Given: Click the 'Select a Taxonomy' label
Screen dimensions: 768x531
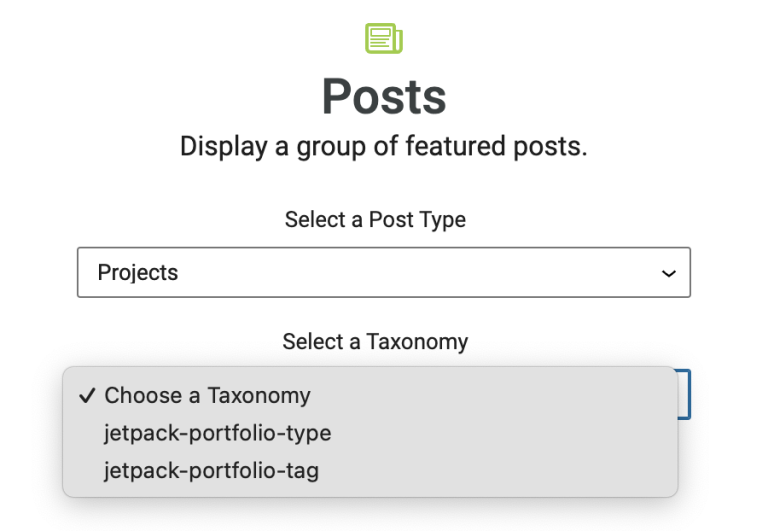Looking at the screenshot, I should tap(375, 341).
